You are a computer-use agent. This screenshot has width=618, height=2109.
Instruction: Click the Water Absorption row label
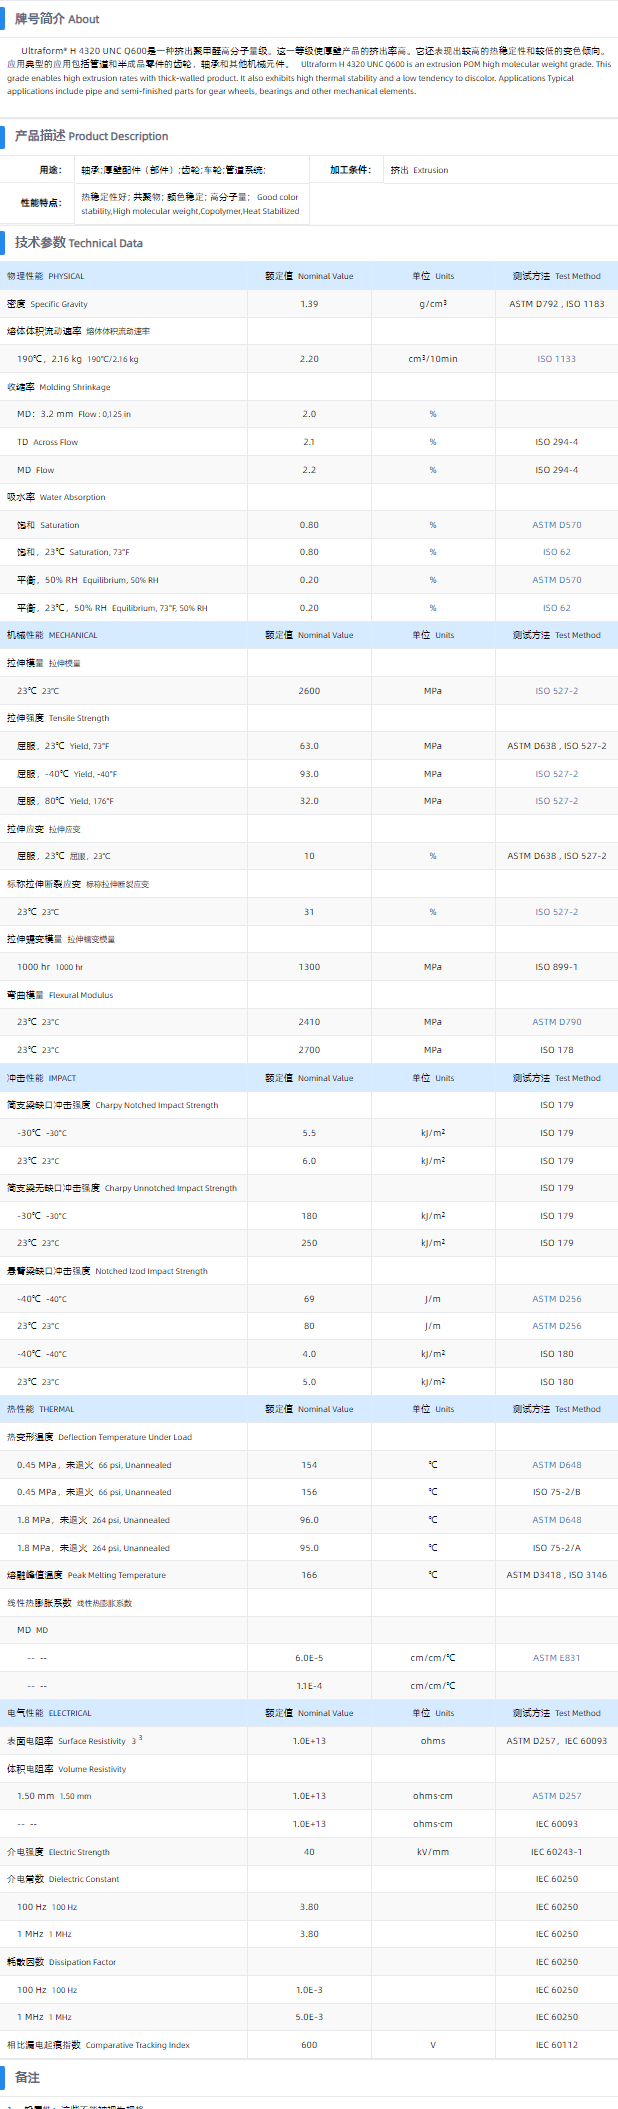point(56,497)
